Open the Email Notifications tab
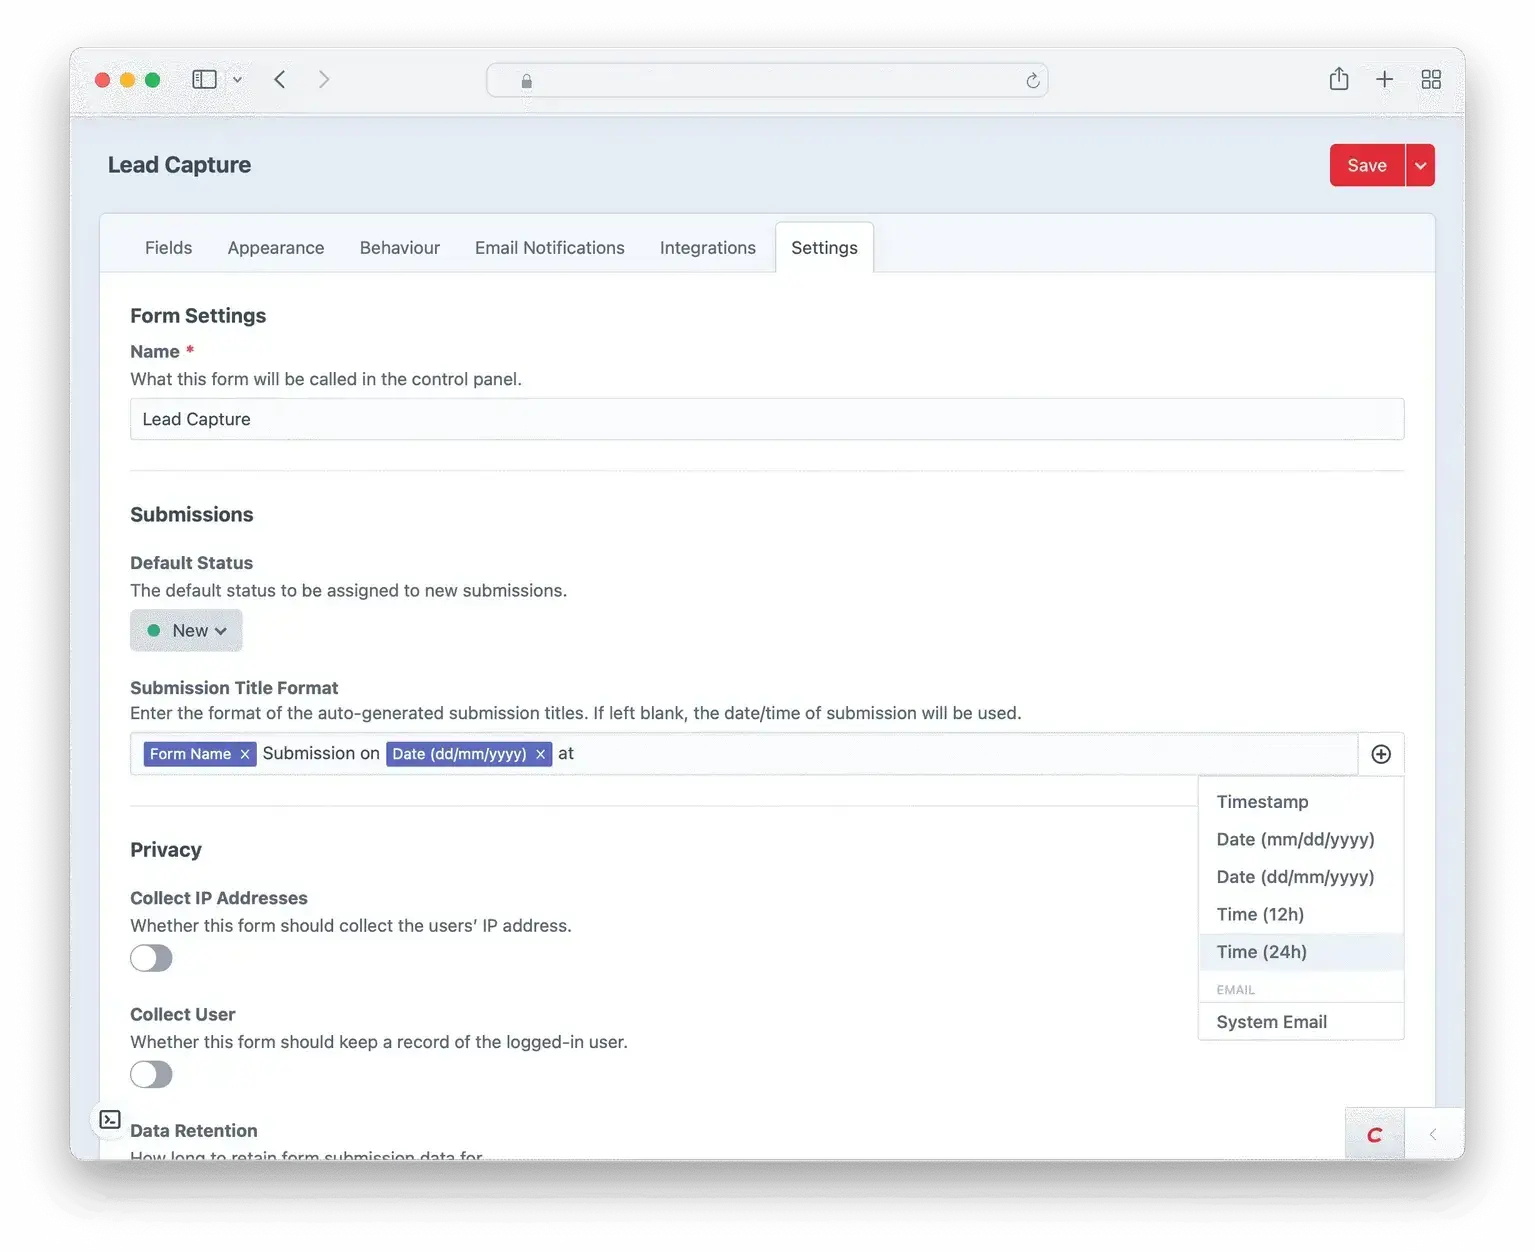Viewport: 1535px width, 1252px height. (549, 247)
